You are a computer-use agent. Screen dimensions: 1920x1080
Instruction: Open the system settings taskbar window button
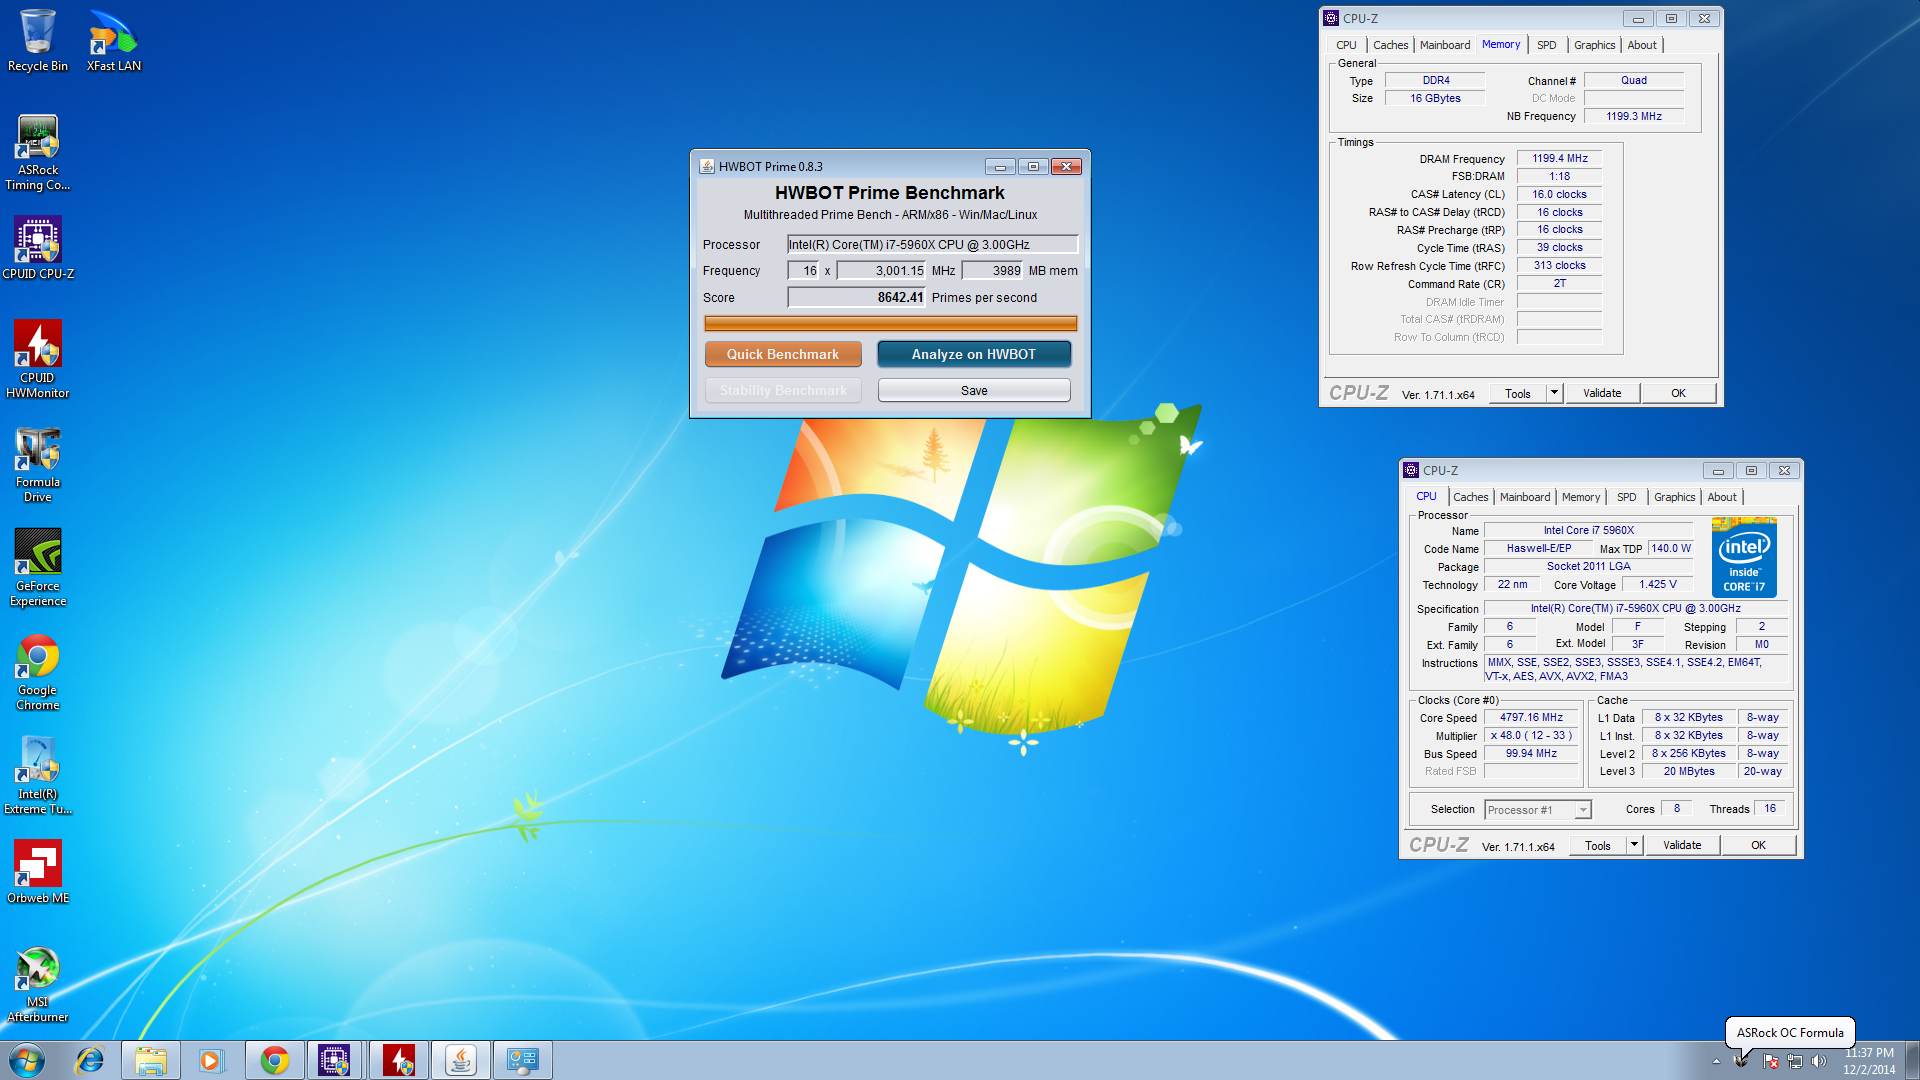522,1060
